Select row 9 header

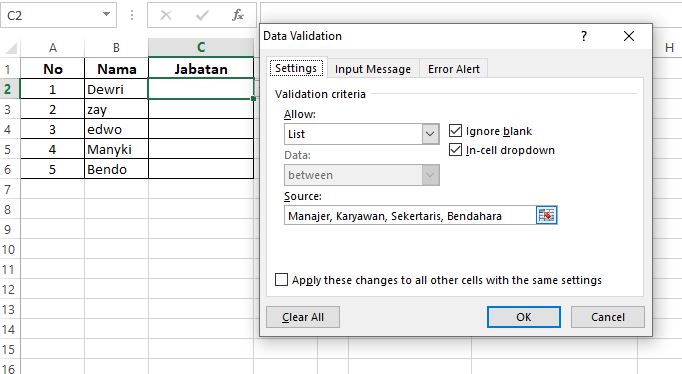click(x=10, y=229)
